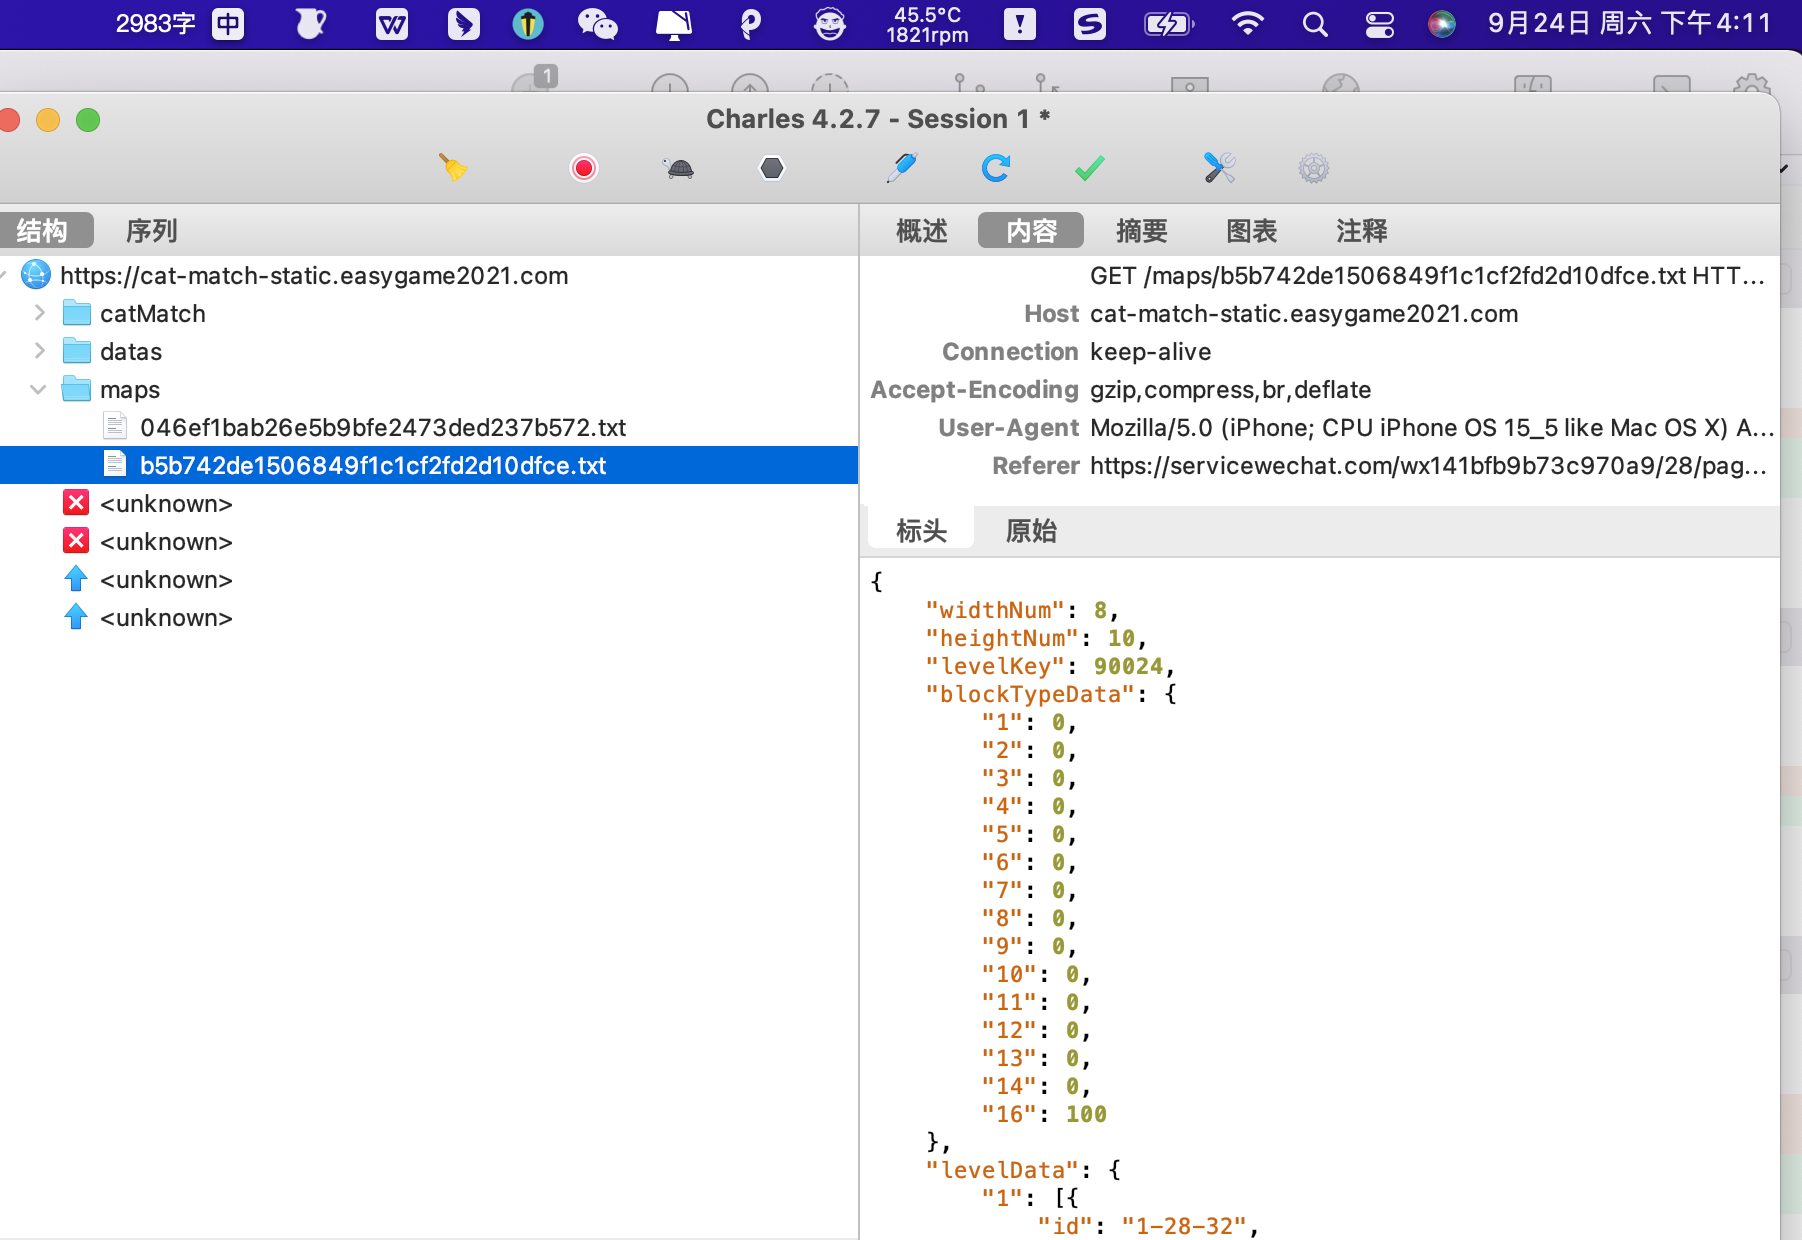Open the 原始 view of the request

click(x=1031, y=530)
